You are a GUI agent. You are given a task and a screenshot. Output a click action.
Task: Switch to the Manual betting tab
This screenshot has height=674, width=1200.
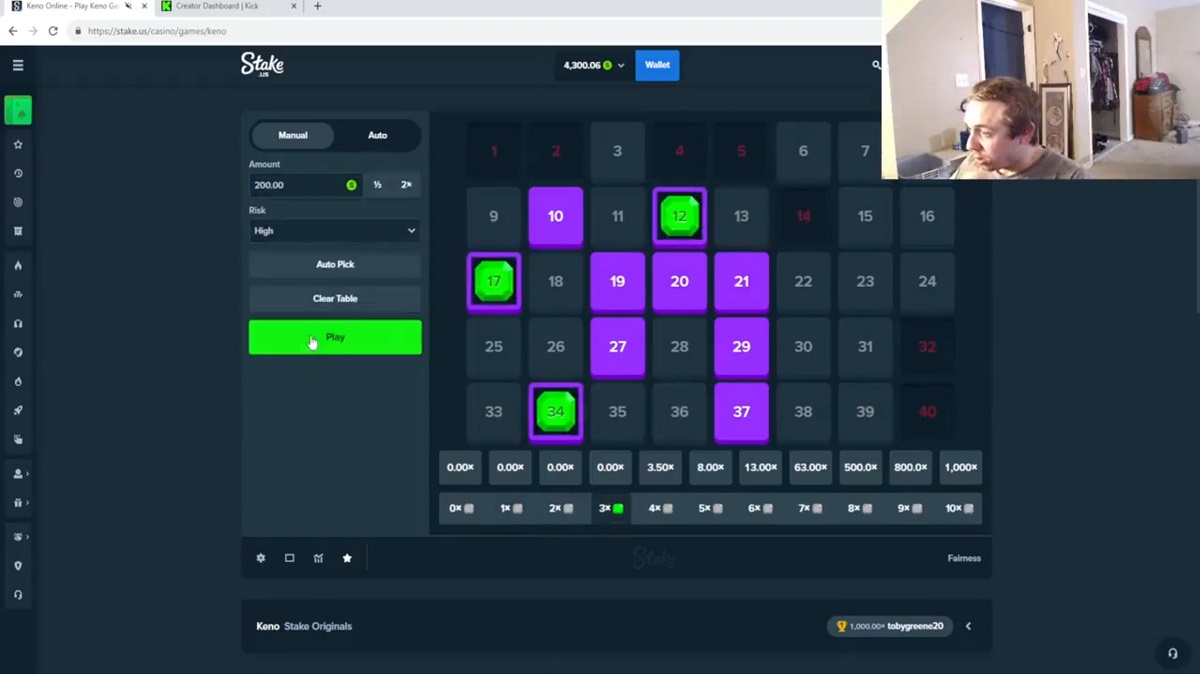point(293,135)
